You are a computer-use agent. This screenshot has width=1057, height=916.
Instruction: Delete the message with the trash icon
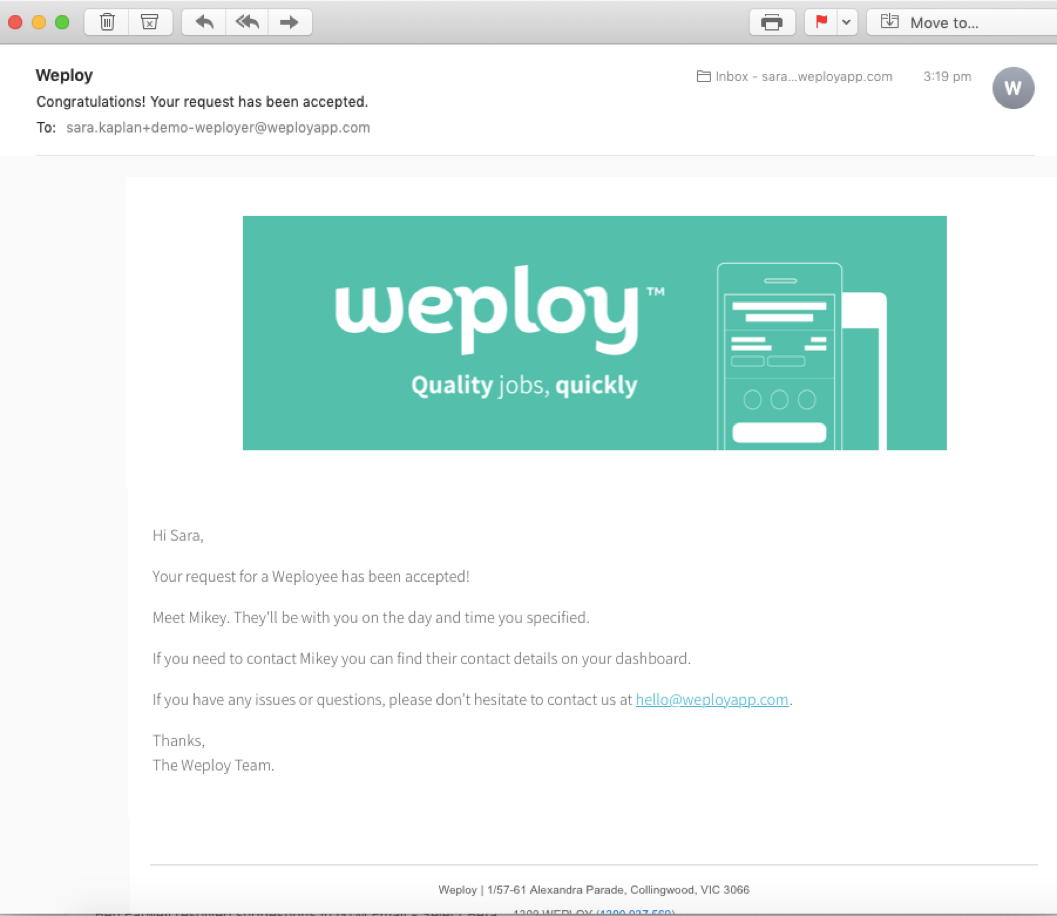(107, 22)
